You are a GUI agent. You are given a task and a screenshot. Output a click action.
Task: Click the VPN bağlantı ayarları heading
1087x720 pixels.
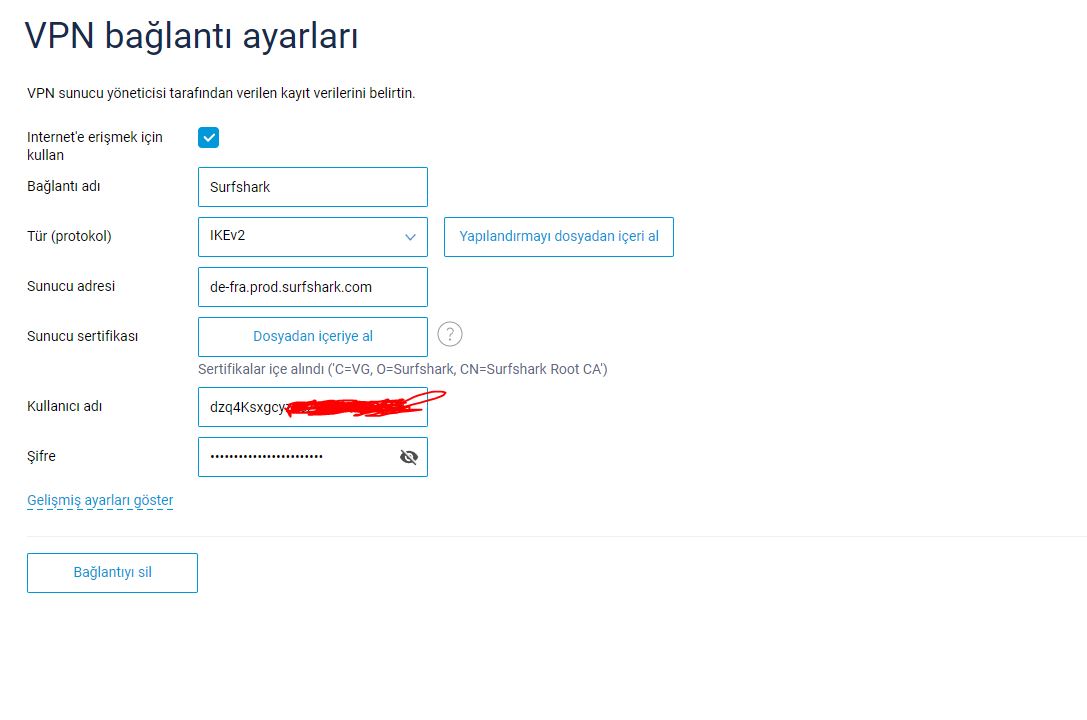pos(191,36)
